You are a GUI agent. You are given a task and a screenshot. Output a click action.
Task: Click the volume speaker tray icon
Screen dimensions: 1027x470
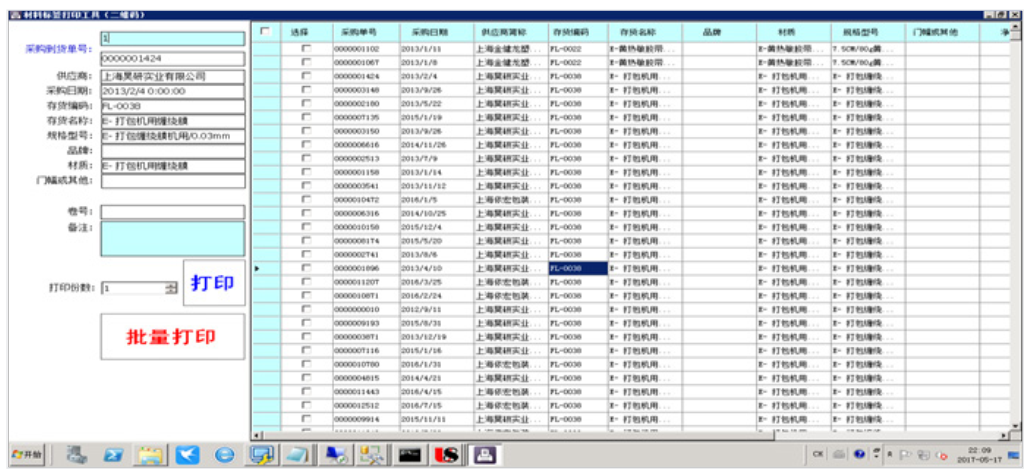pyautogui.click(x=942, y=454)
